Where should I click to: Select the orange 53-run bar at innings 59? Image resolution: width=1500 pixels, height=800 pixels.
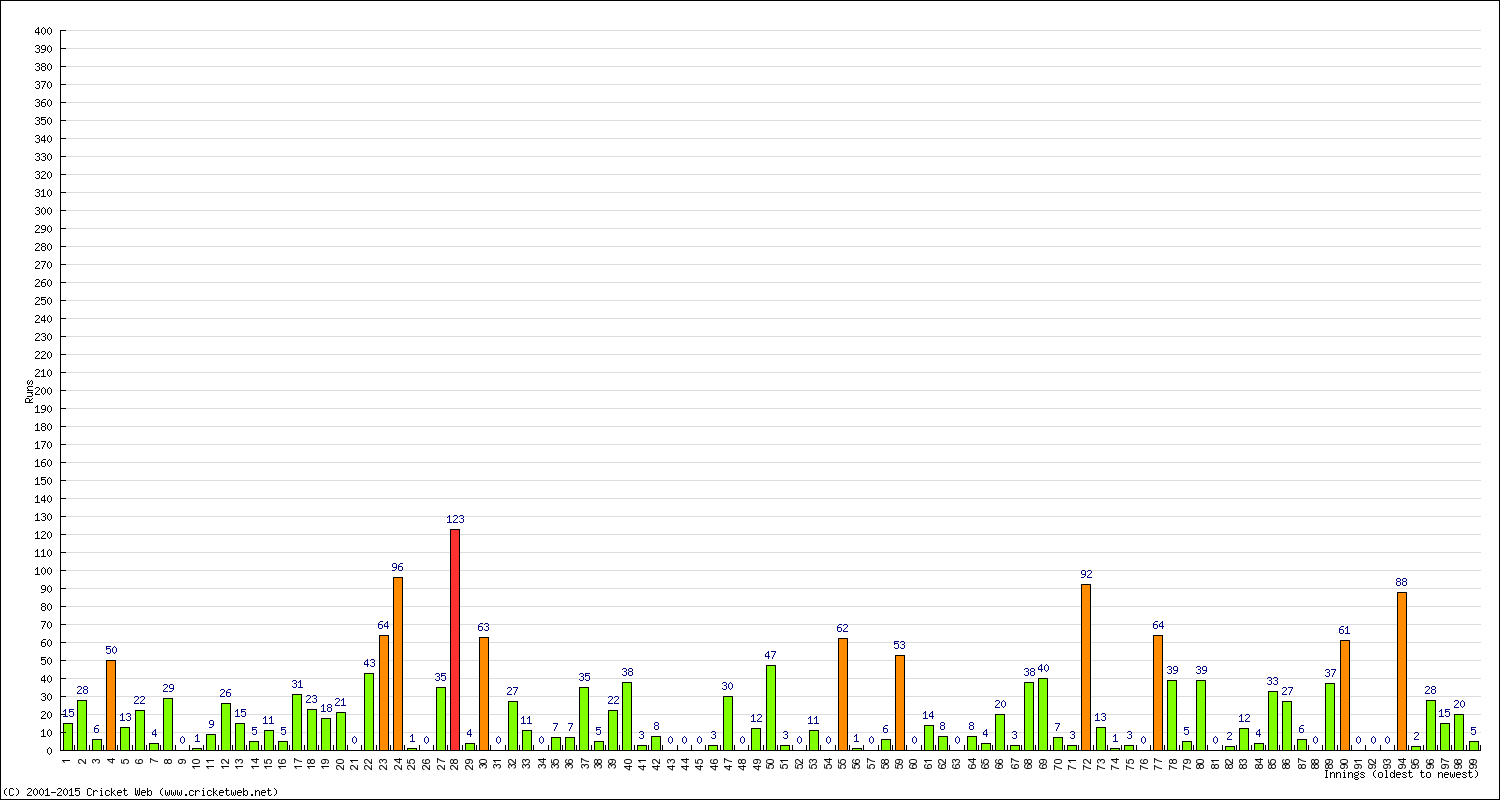click(x=900, y=702)
